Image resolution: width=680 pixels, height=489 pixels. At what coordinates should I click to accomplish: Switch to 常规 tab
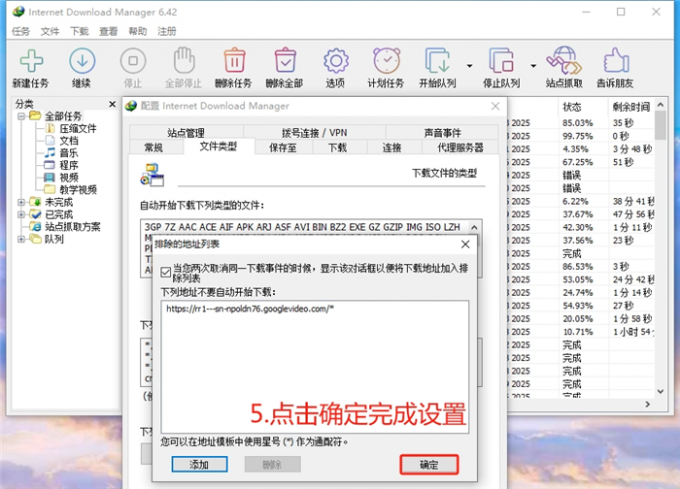click(154, 147)
